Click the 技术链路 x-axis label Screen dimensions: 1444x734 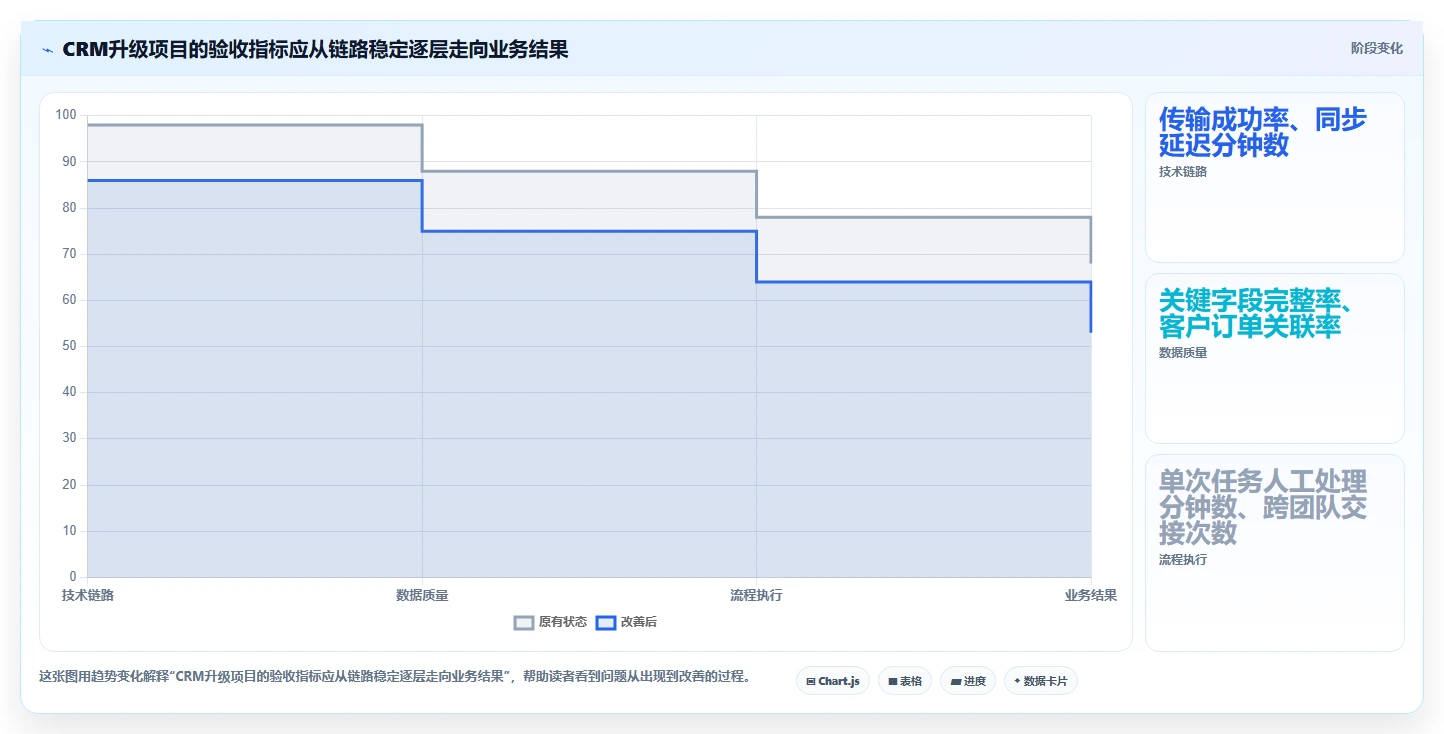88,595
